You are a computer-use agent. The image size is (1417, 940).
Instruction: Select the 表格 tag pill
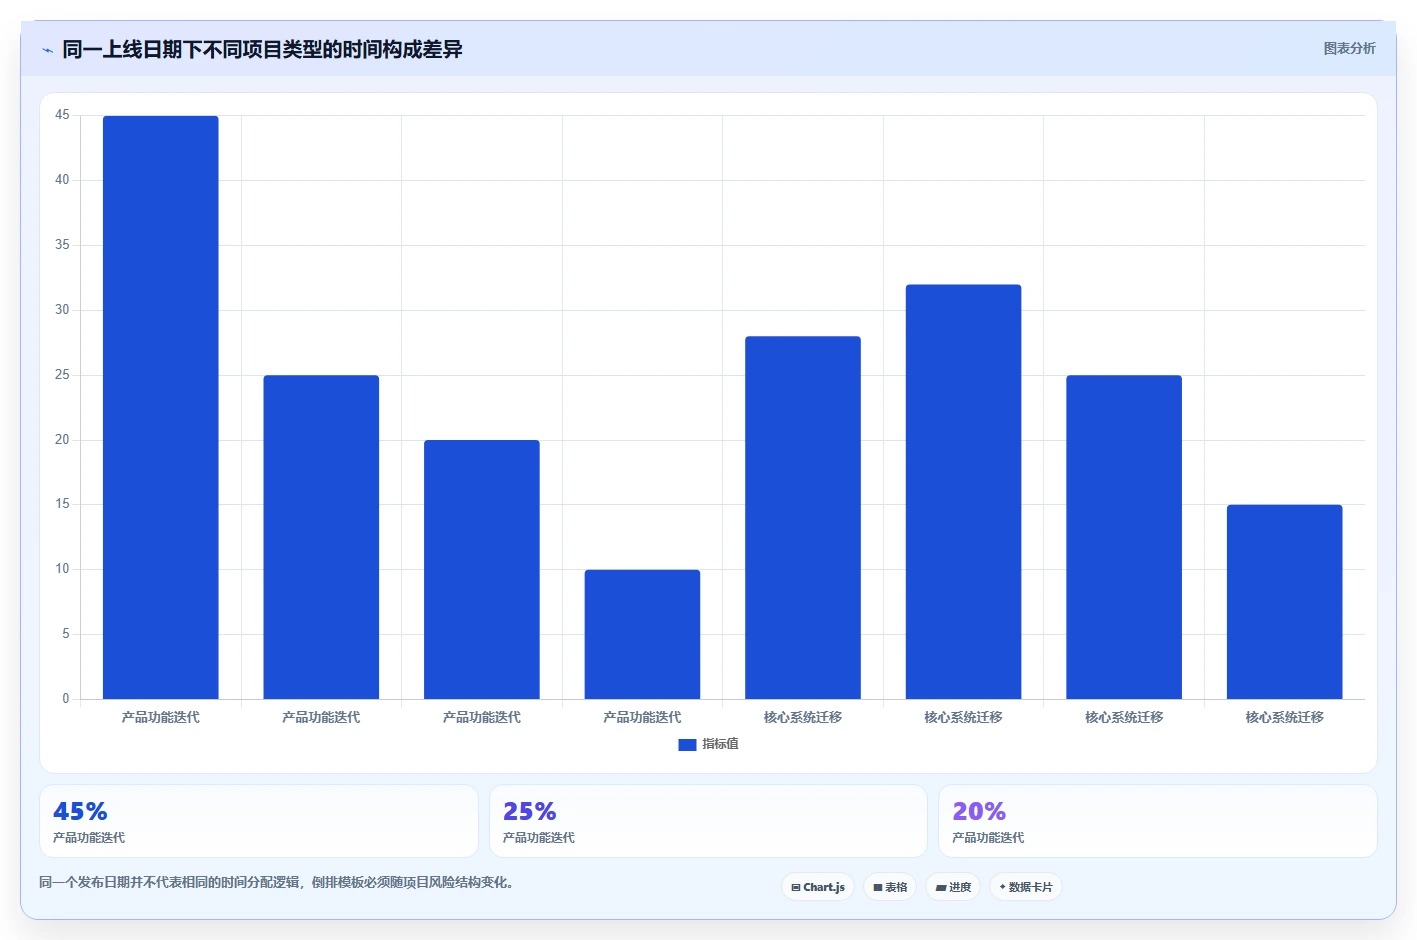890,887
